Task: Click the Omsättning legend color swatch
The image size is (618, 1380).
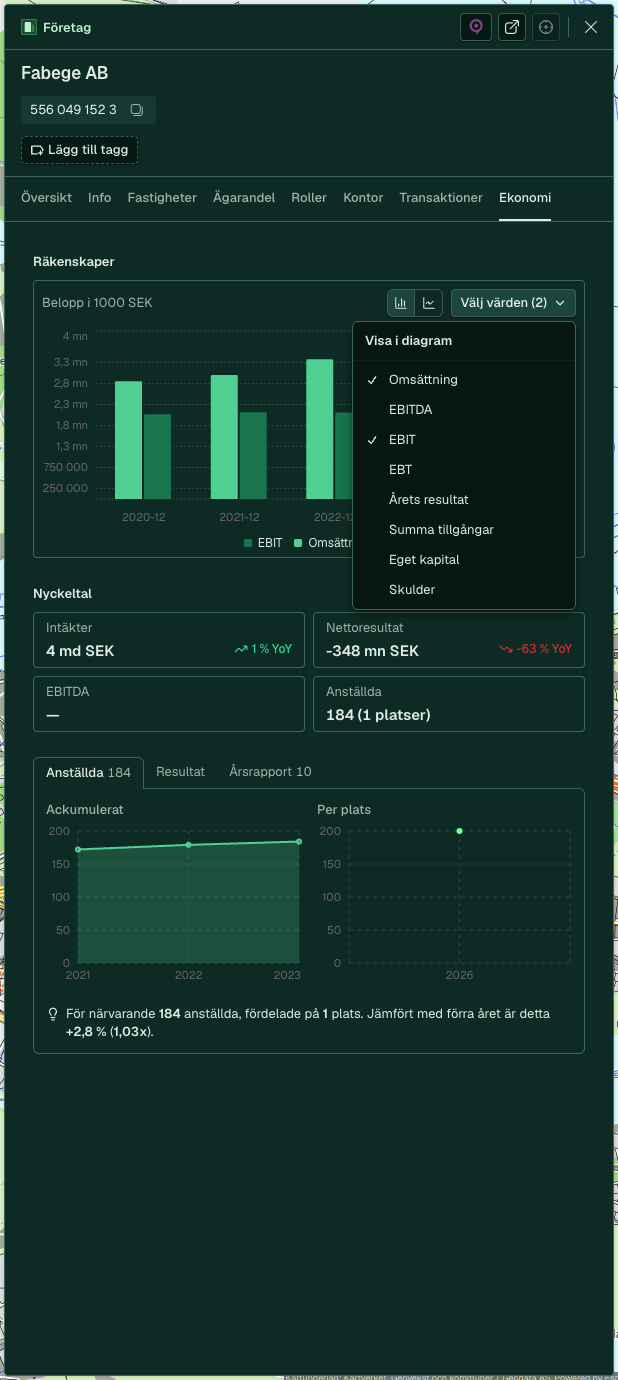Action: click(x=298, y=543)
